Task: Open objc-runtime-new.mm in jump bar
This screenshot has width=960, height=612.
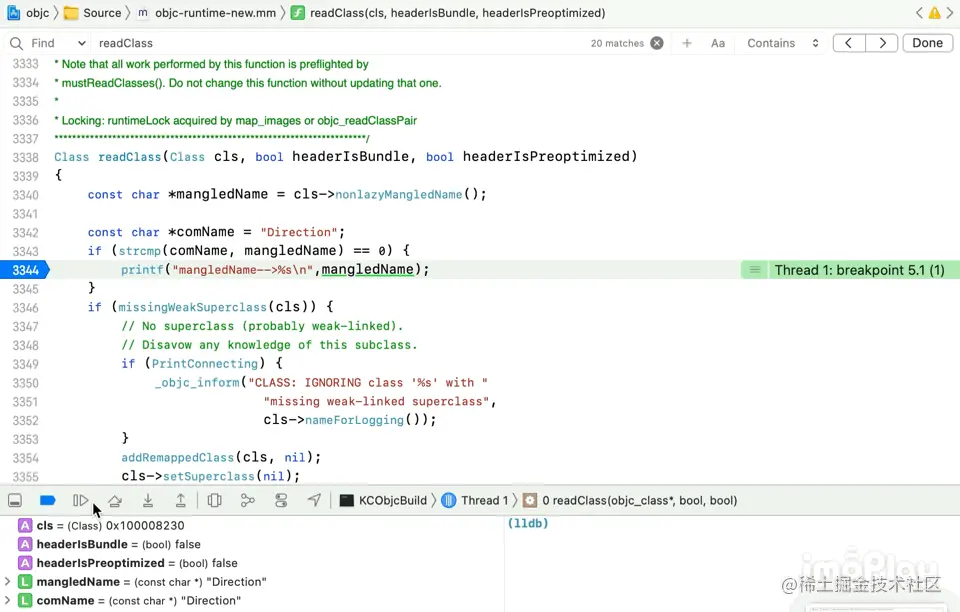Action: pos(206,13)
